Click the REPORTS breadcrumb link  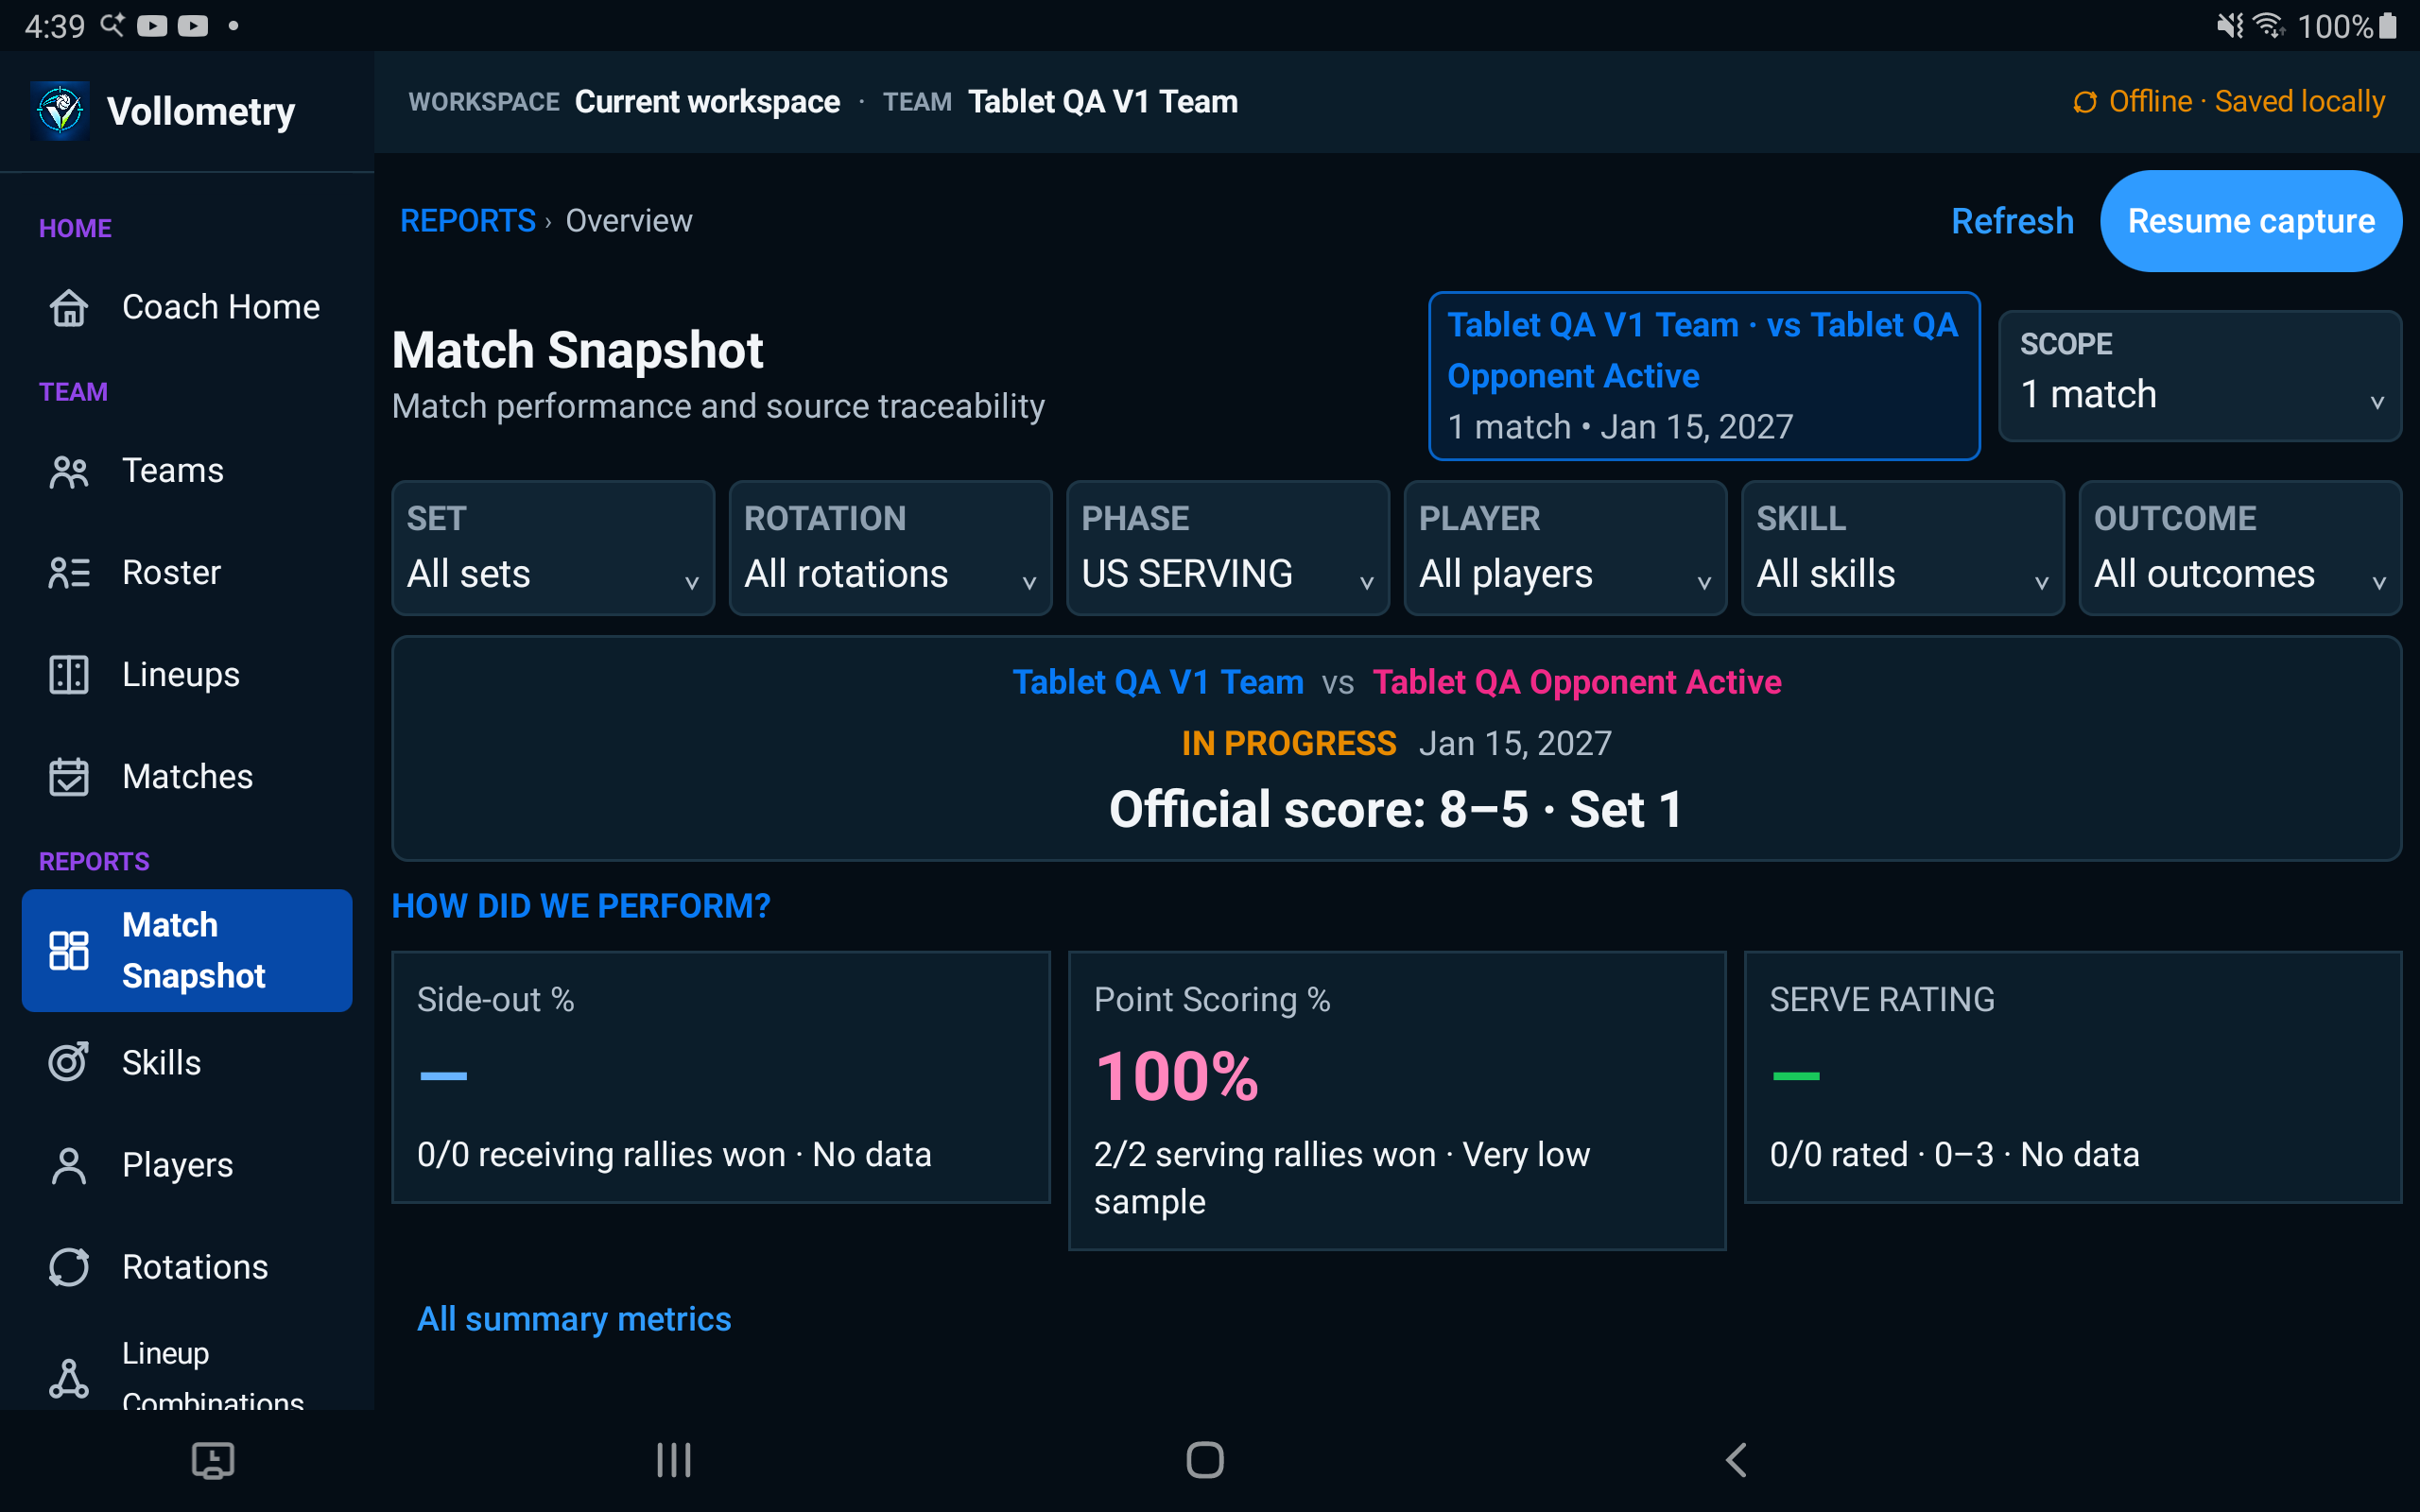468,221
